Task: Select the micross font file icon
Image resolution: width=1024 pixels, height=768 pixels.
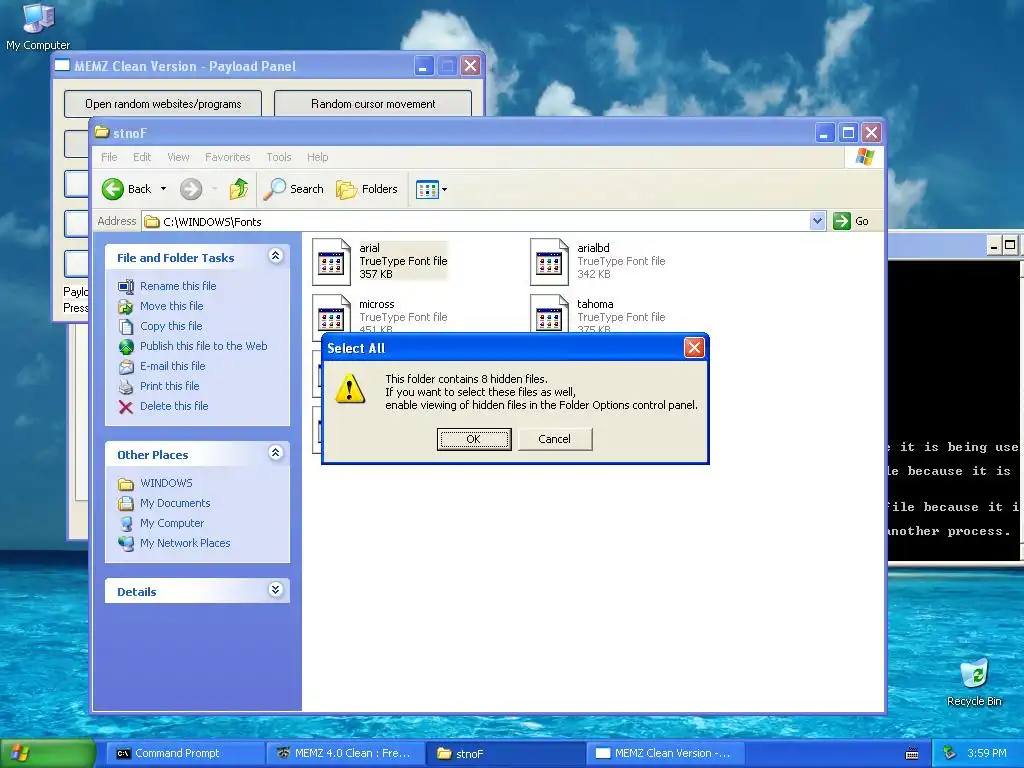Action: click(x=332, y=314)
